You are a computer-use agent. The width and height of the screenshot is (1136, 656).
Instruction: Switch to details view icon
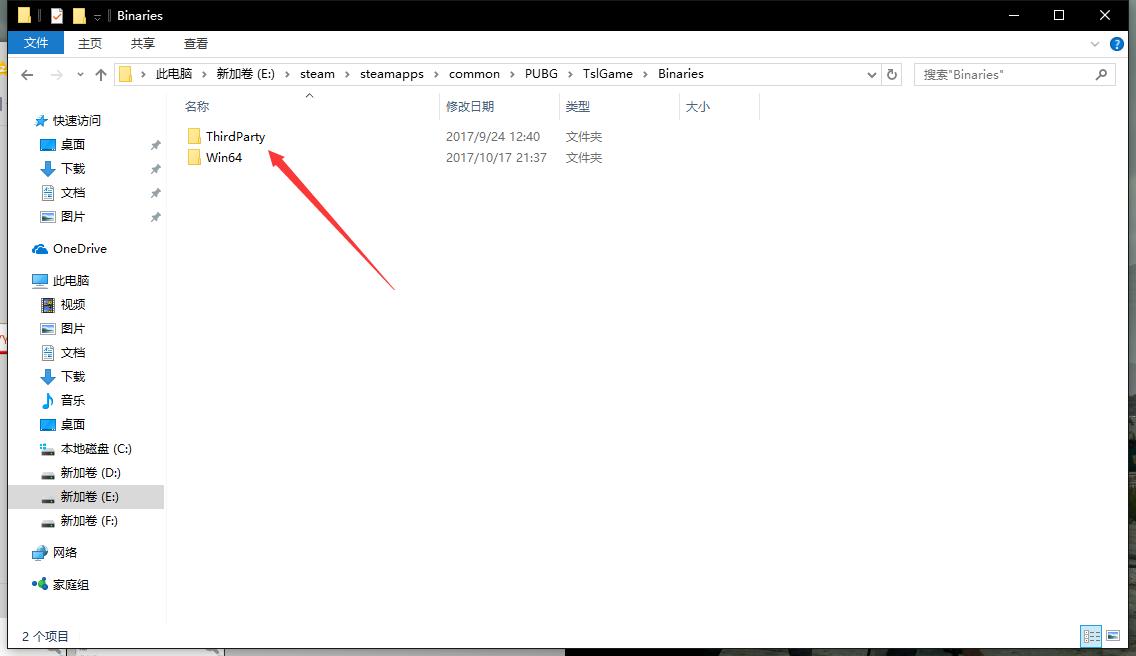pyautogui.click(x=1091, y=636)
